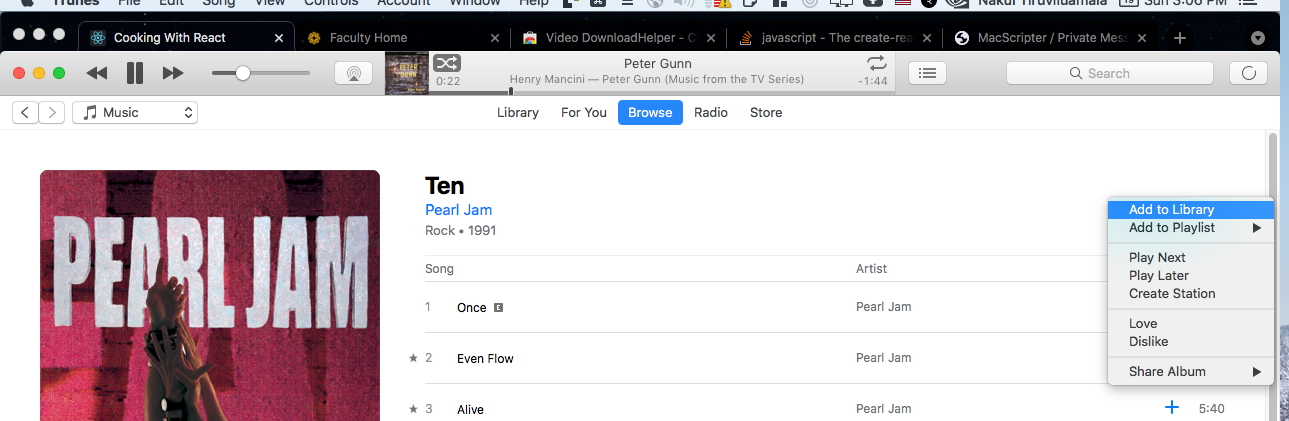Click the activity spinner button beside Search
The image size is (1289, 421).
1247,73
